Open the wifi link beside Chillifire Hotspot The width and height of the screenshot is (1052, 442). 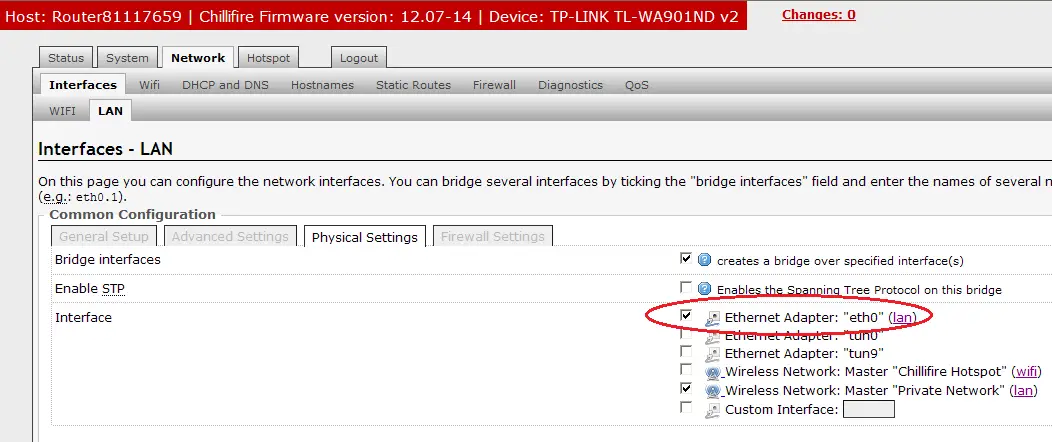[1025, 371]
